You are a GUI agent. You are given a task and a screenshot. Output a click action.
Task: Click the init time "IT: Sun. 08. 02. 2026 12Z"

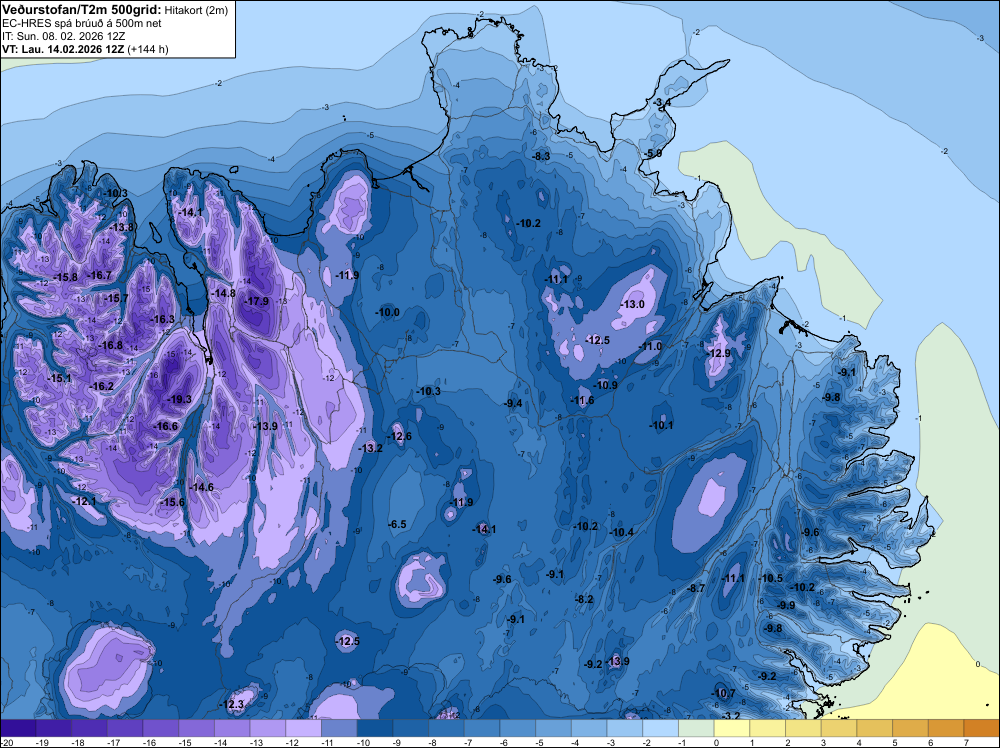pos(64,36)
